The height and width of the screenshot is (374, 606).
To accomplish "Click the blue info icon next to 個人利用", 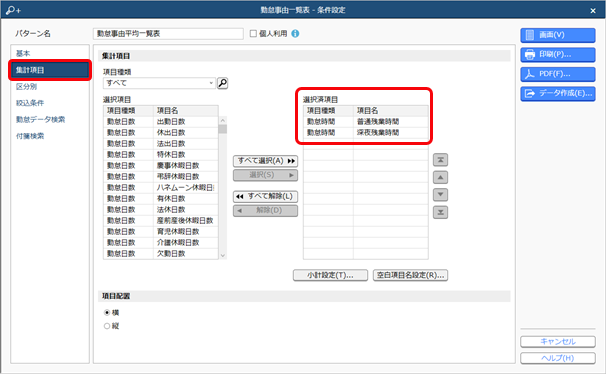I will point(295,34).
